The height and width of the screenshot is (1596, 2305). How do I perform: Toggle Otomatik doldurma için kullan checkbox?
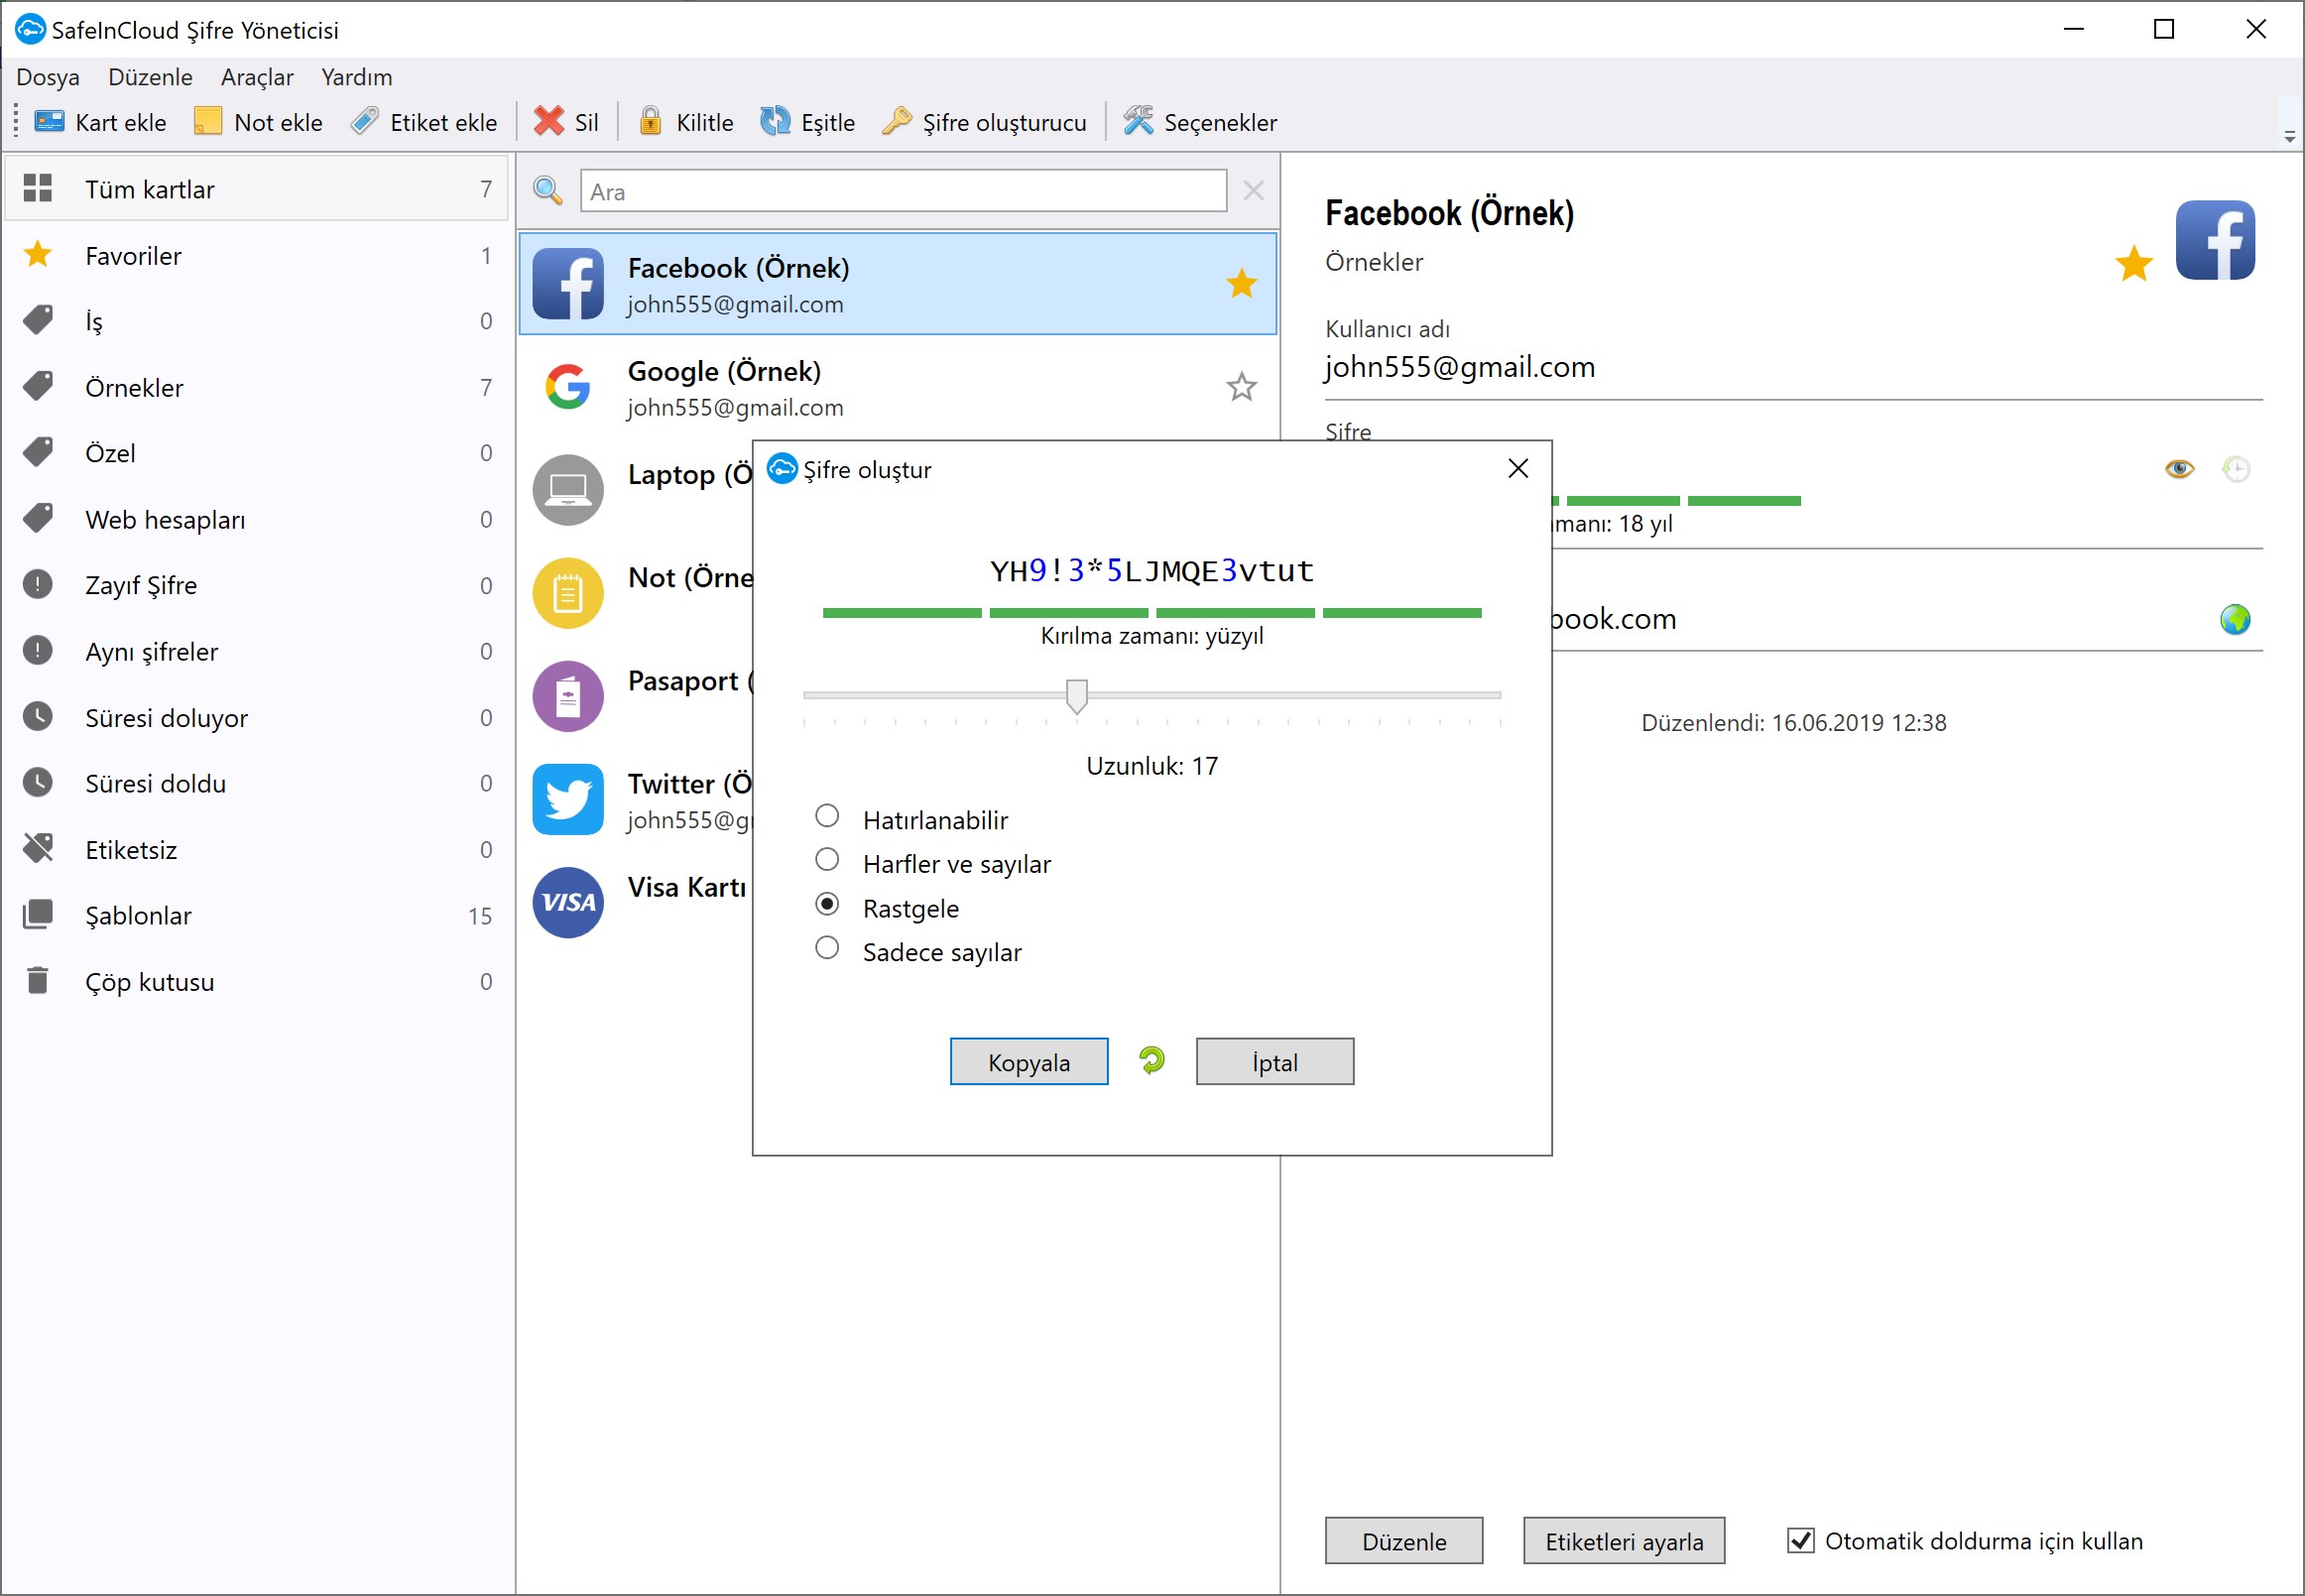1800,1541
